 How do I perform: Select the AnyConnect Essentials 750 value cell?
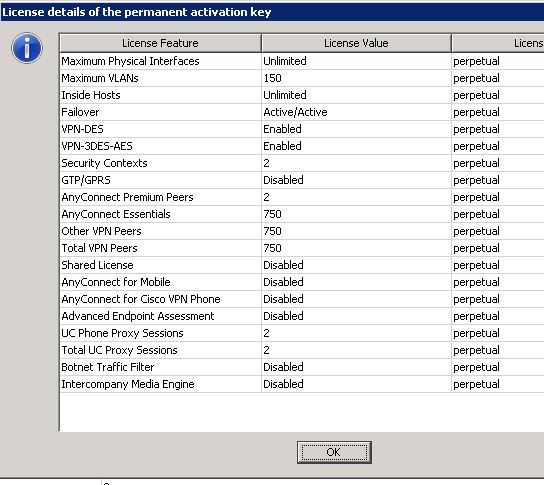(x=356, y=214)
